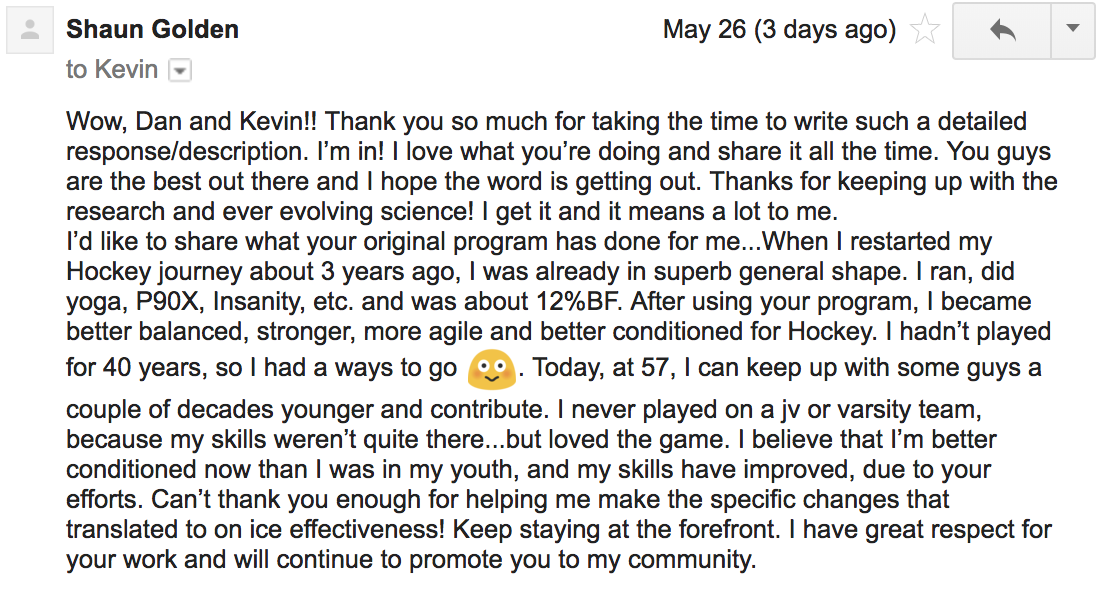Click the date May 26 (3 days ago)
Screen dimensions: 1104x594
(x=779, y=30)
